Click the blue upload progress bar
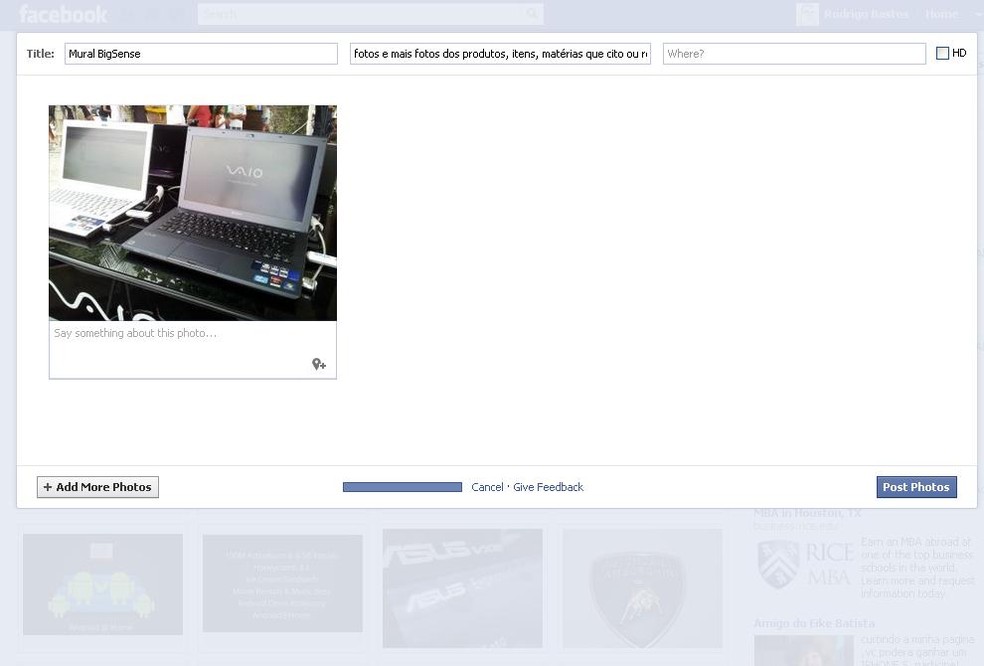Viewport: 984px width, 666px height. click(x=402, y=487)
